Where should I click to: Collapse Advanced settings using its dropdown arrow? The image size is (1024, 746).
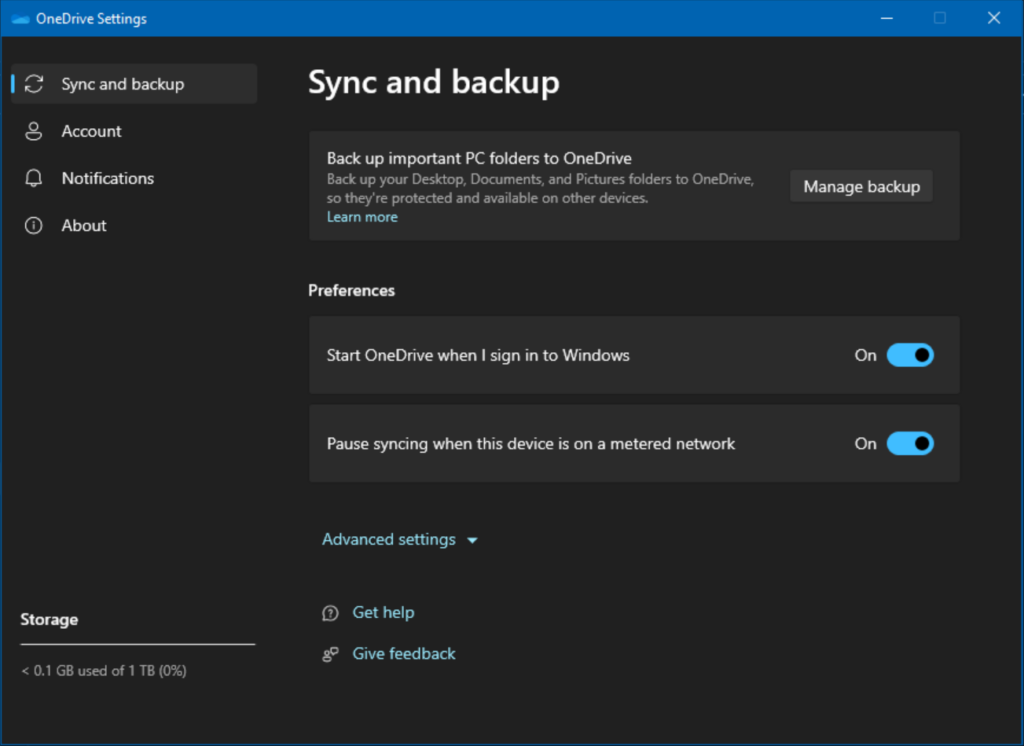pyautogui.click(x=471, y=539)
